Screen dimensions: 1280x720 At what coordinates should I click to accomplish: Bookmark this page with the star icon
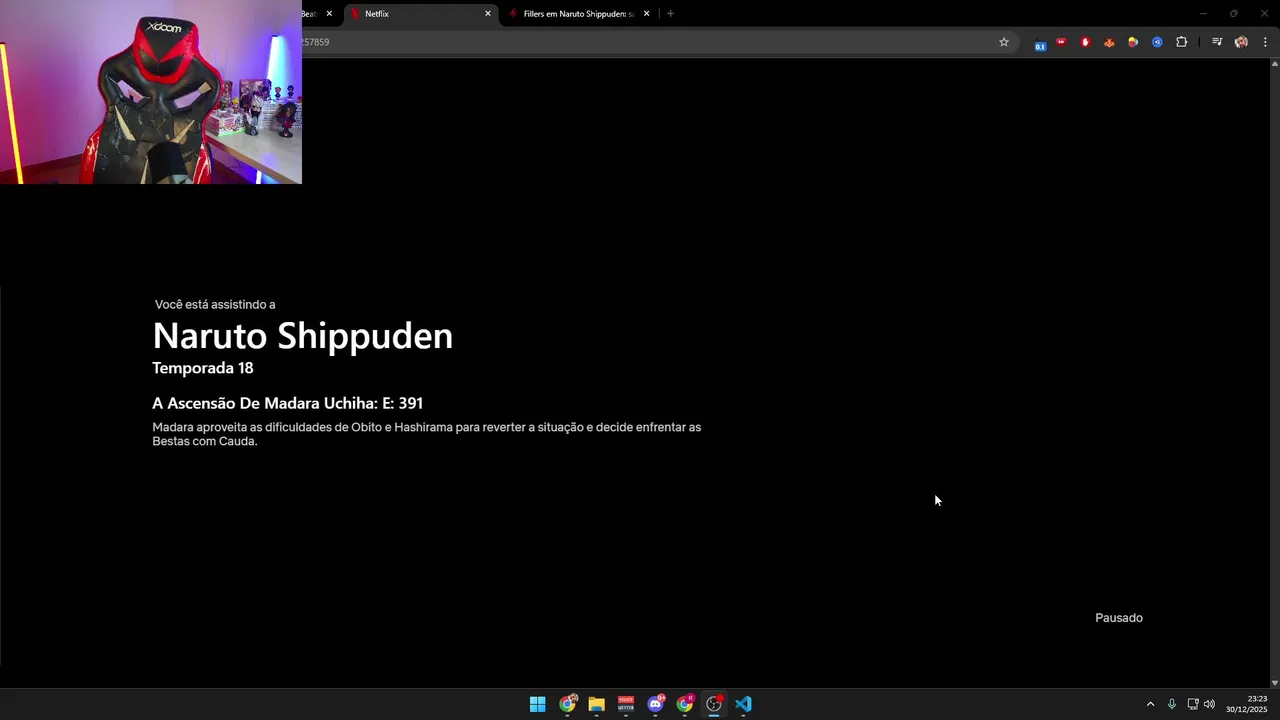click(1004, 42)
